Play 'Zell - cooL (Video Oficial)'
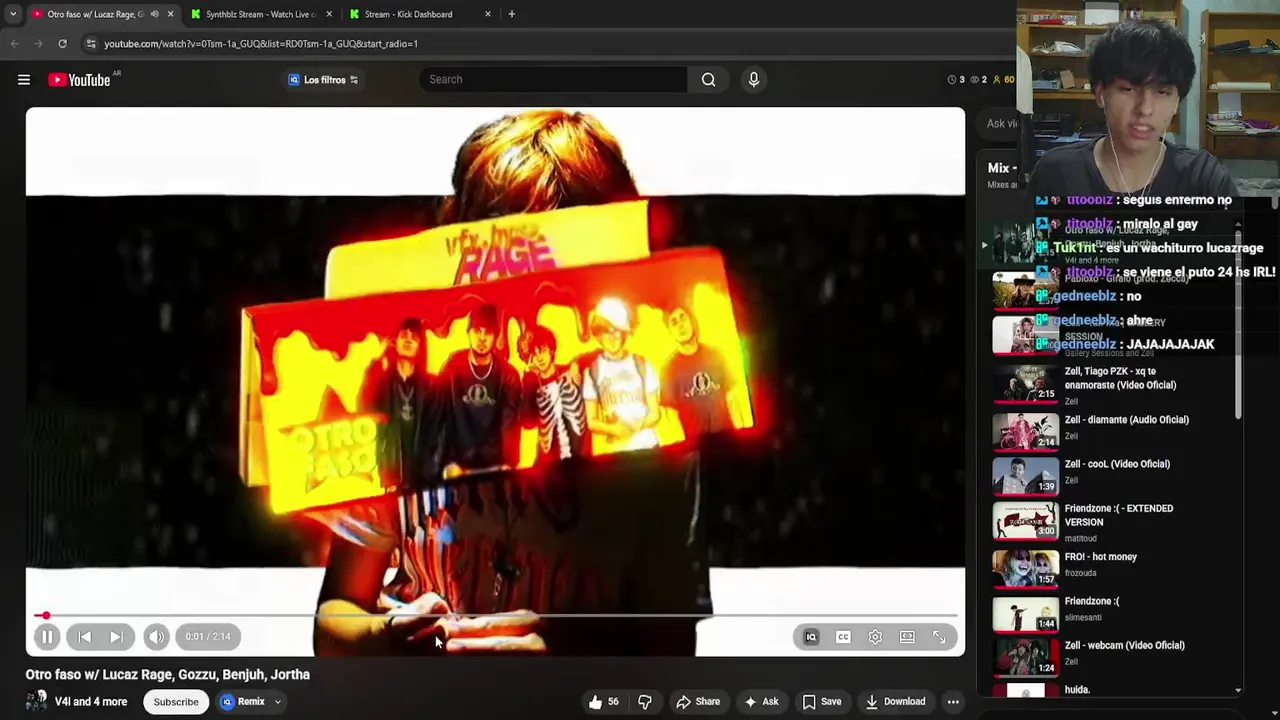Screen dimensions: 1280x720 click(1117, 464)
